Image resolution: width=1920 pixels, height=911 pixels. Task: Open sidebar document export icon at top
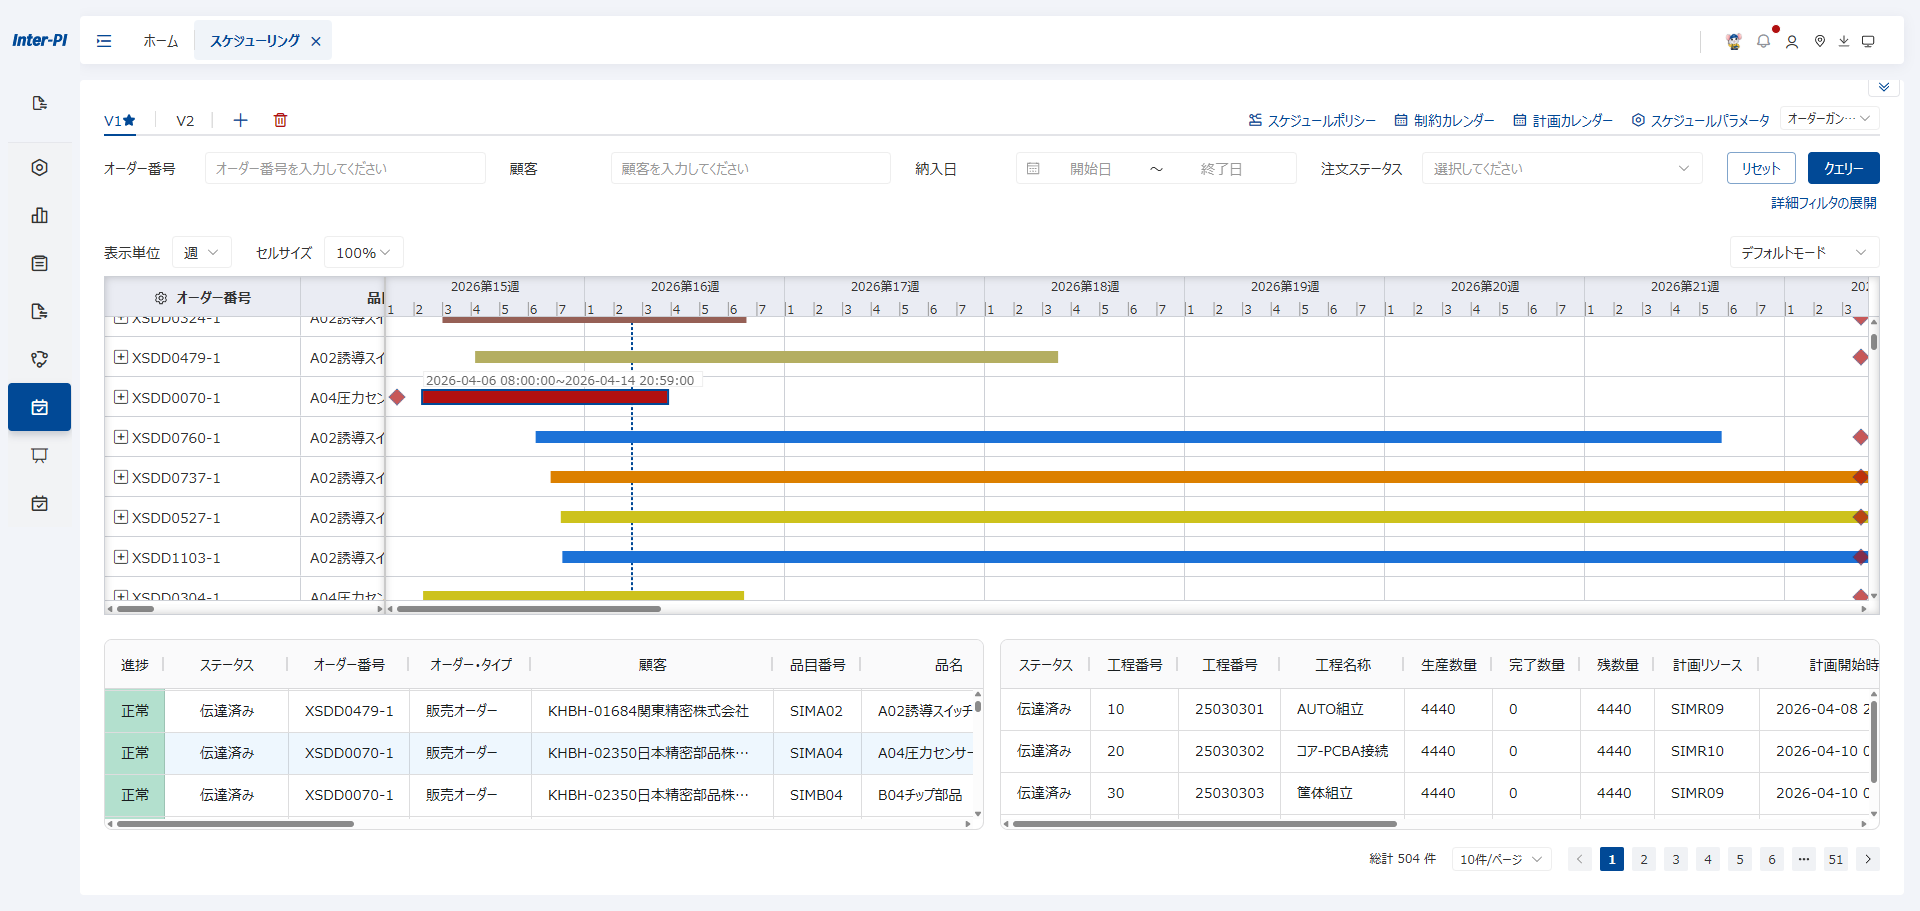40,103
